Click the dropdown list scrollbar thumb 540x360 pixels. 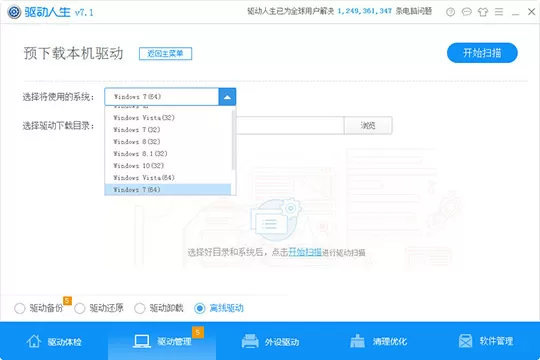click(233, 140)
